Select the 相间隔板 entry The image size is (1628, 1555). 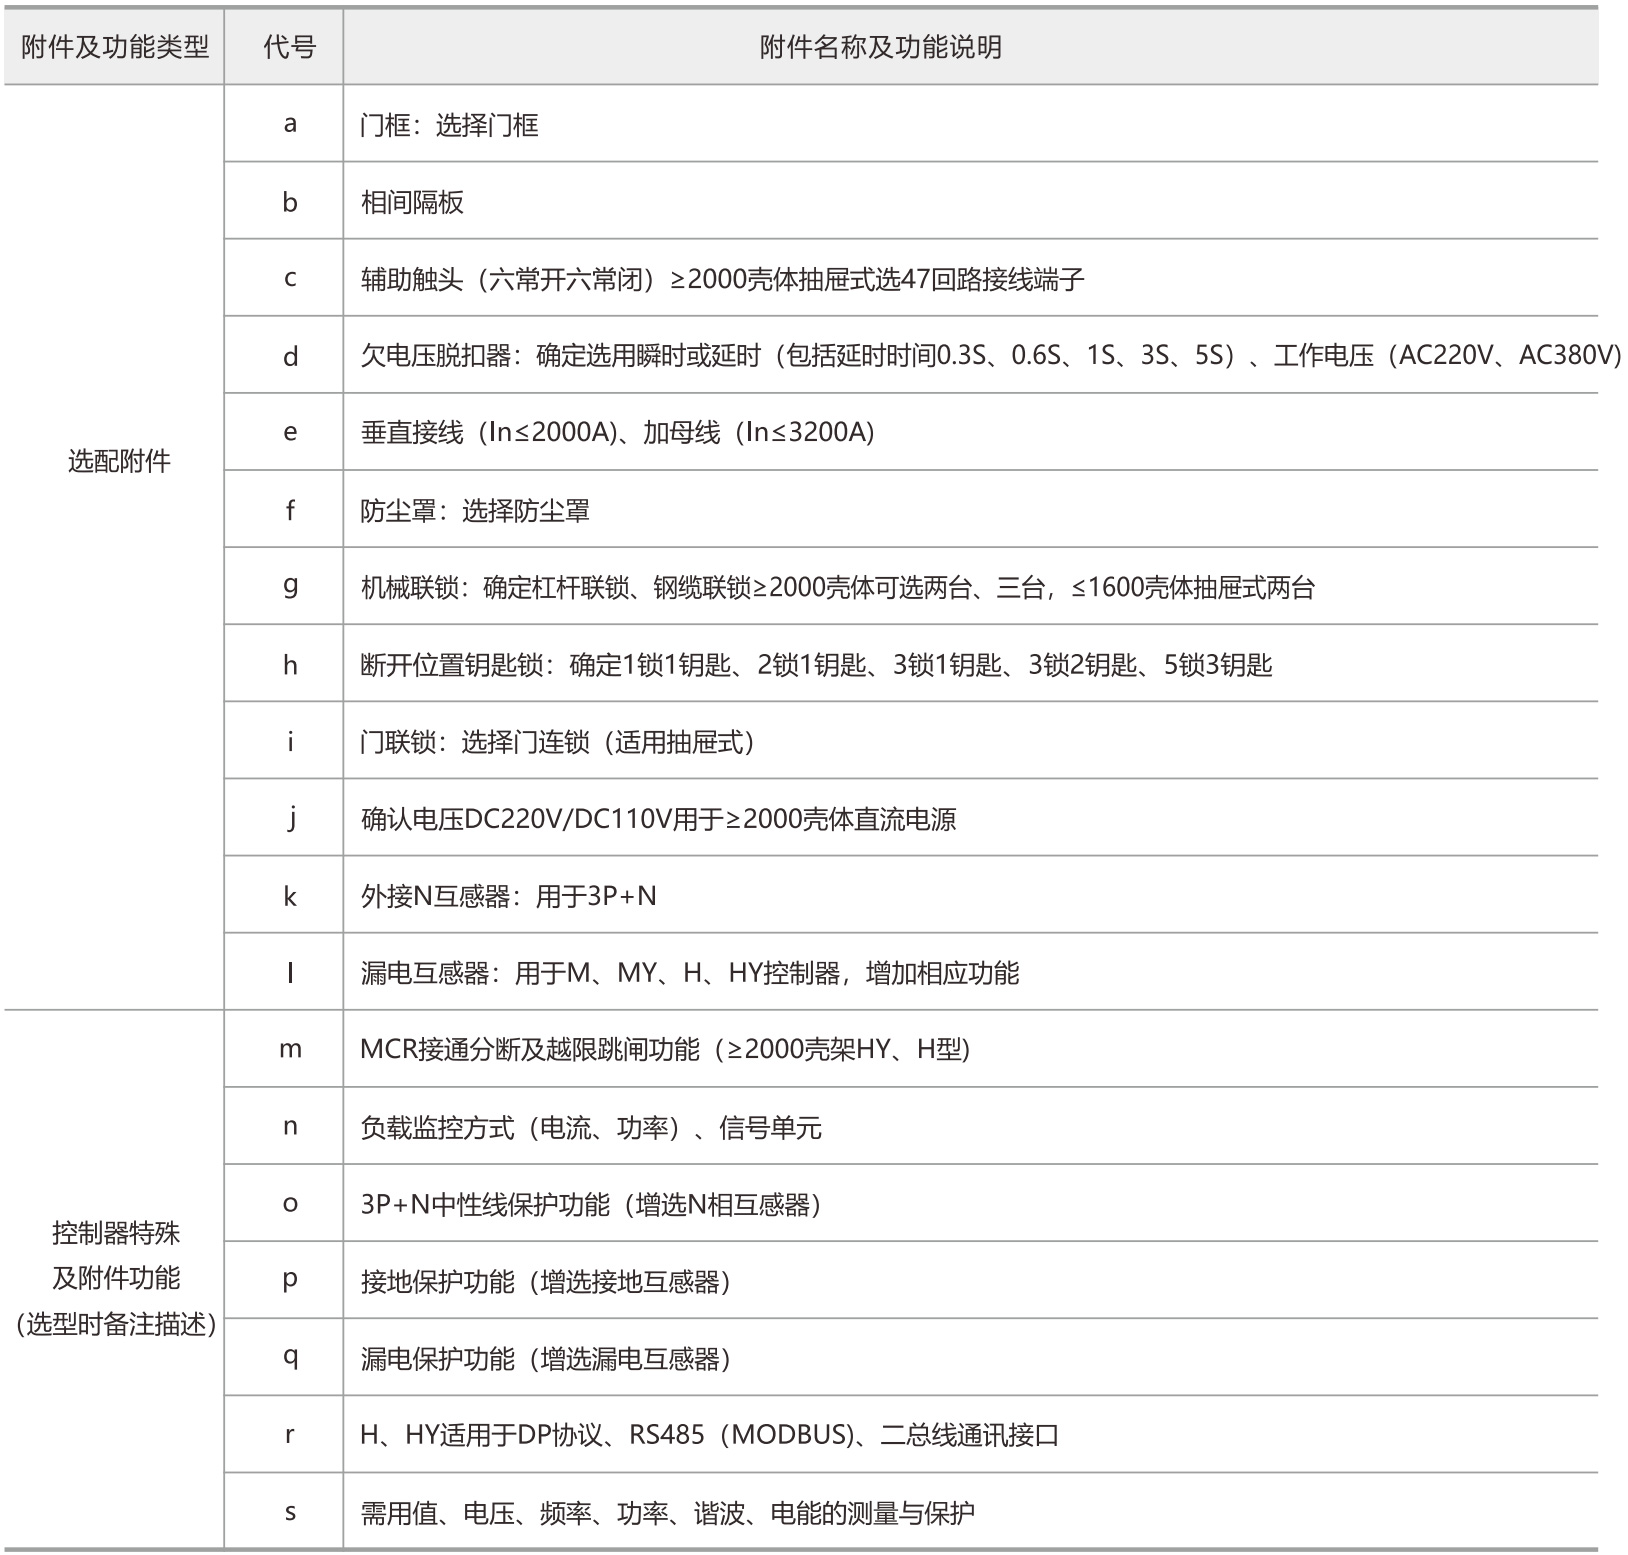412,202
